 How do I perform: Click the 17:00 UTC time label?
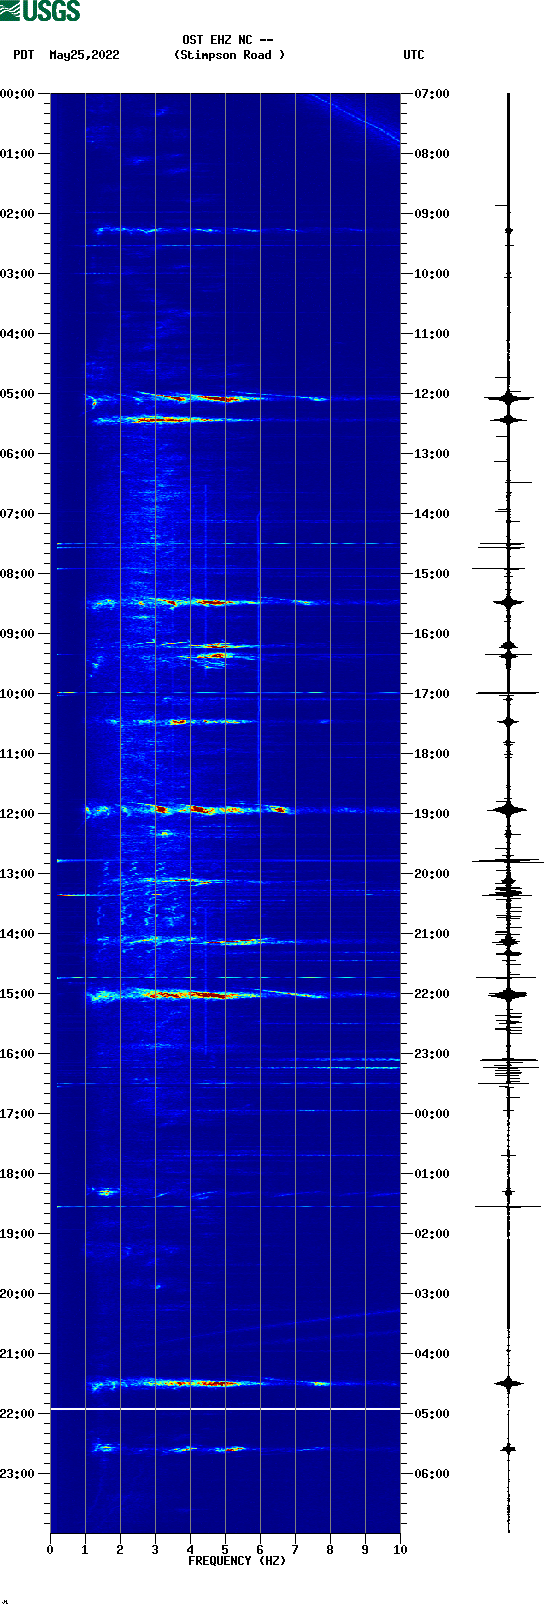coord(432,694)
